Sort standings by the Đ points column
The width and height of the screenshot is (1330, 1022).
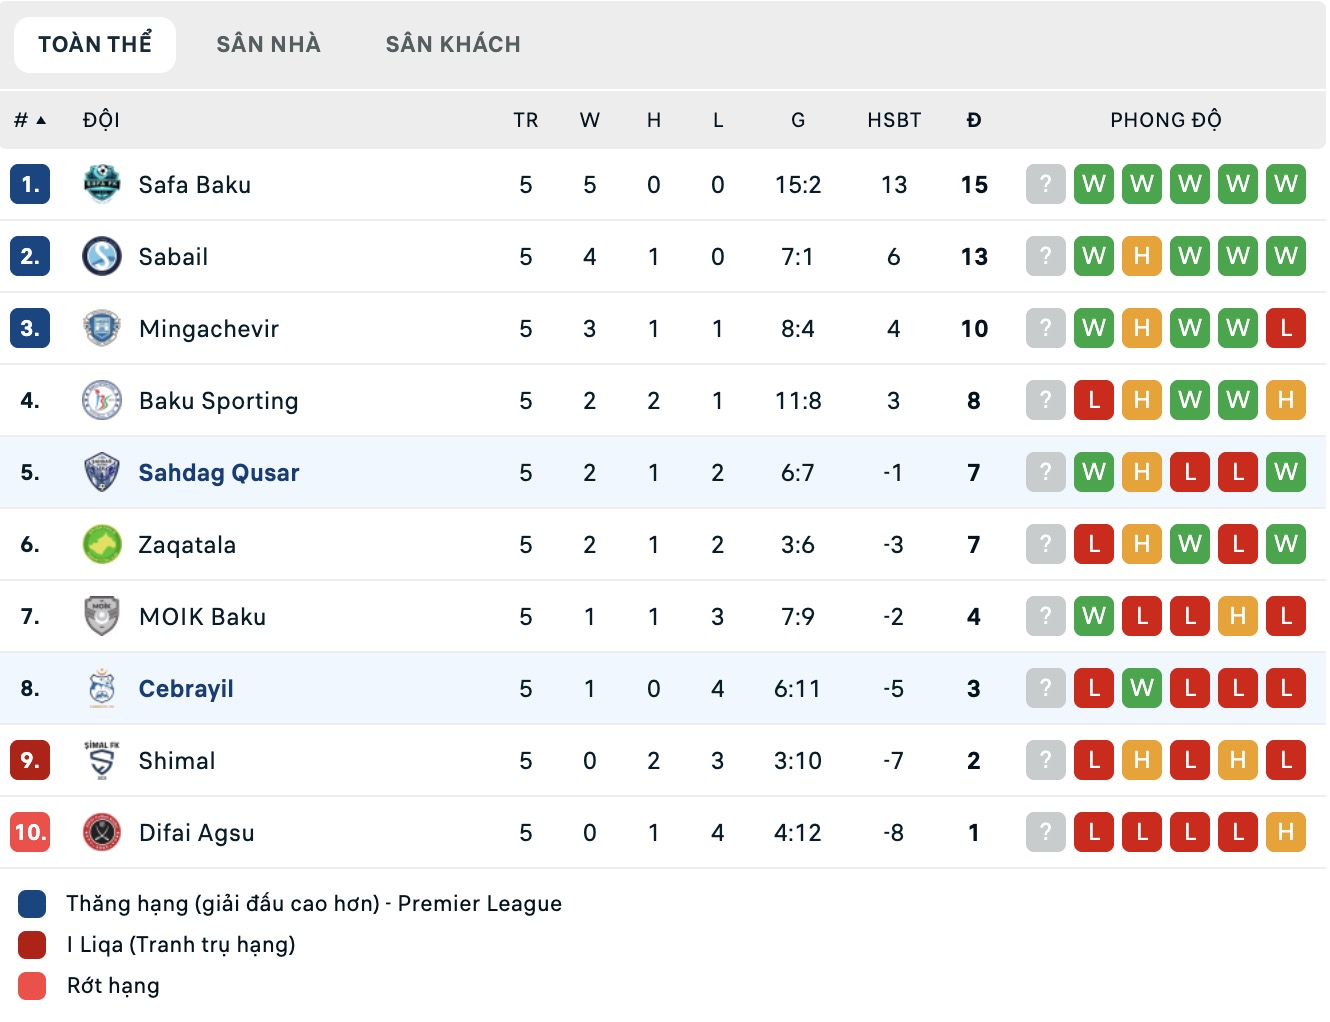coord(974,121)
